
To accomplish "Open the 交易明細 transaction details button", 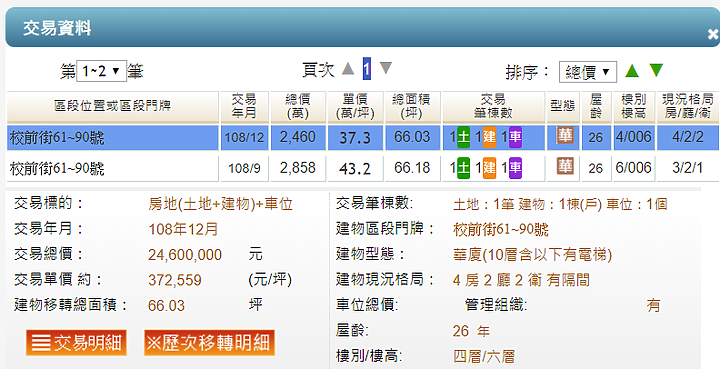I will tap(76, 343).
